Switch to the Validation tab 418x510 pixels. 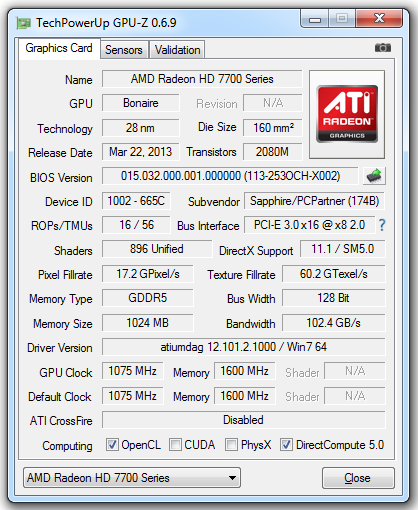177,50
